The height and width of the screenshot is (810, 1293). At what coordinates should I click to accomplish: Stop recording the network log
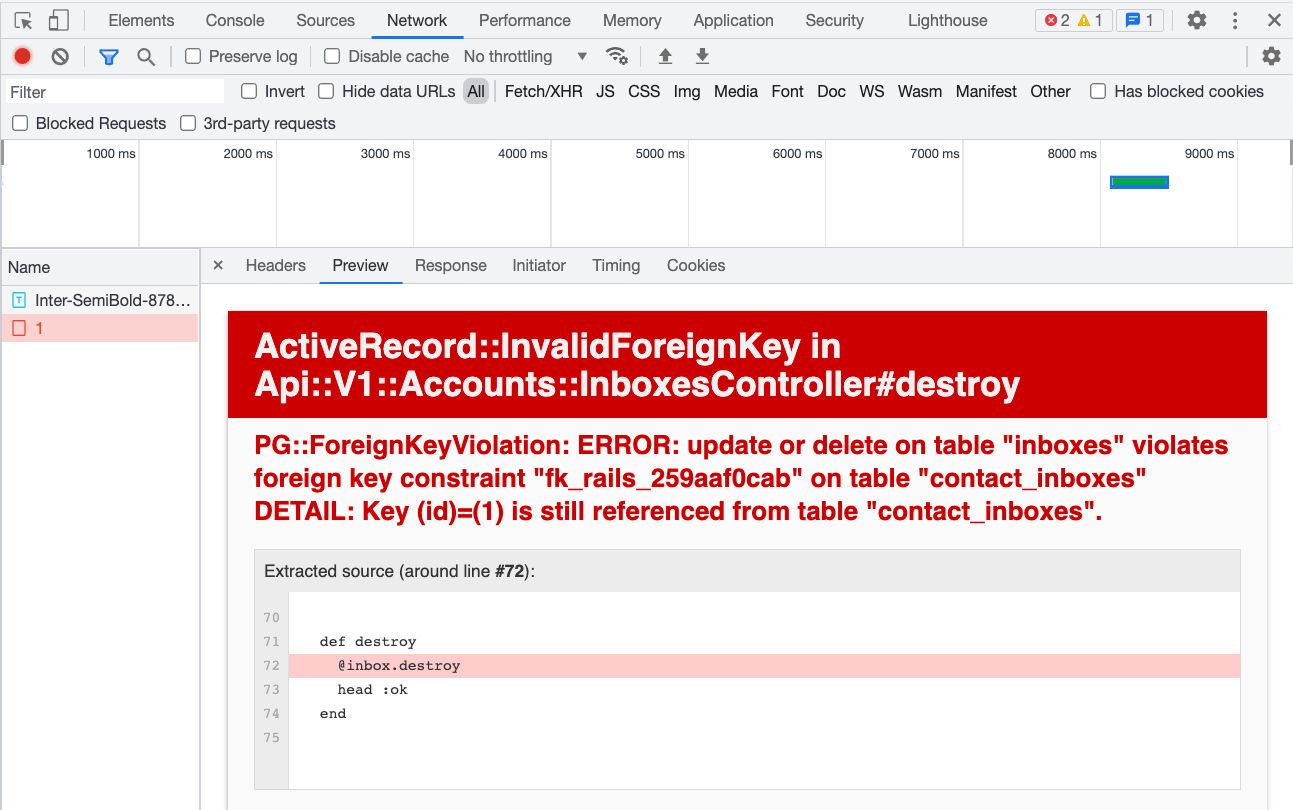click(22, 56)
